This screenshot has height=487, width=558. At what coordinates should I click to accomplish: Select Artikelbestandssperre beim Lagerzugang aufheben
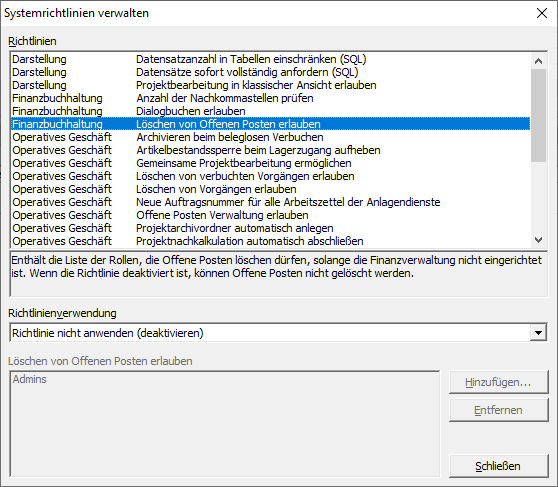pyautogui.click(x=270, y=150)
